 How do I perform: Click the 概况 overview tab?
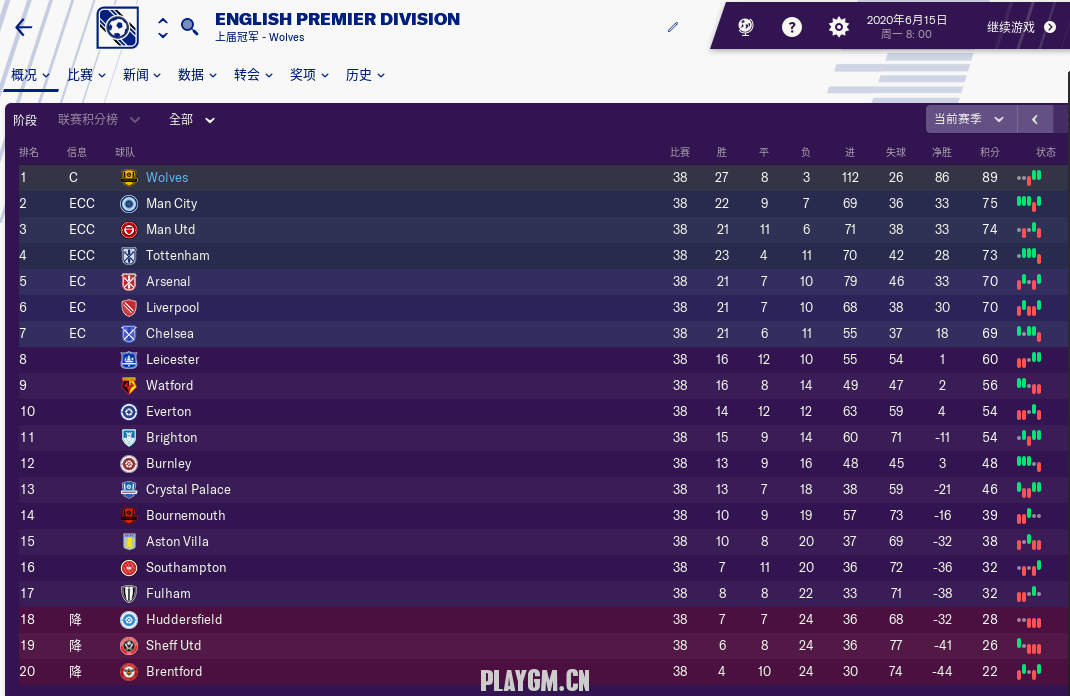click(x=30, y=75)
